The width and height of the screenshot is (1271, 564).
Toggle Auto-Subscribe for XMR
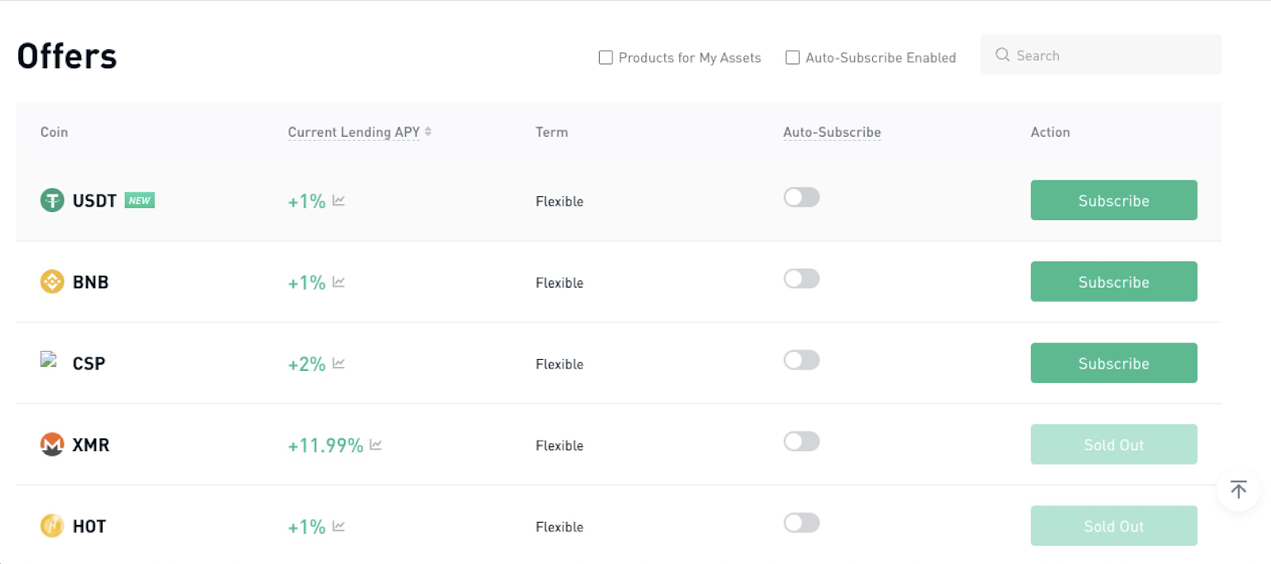pyautogui.click(x=801, y=441)
